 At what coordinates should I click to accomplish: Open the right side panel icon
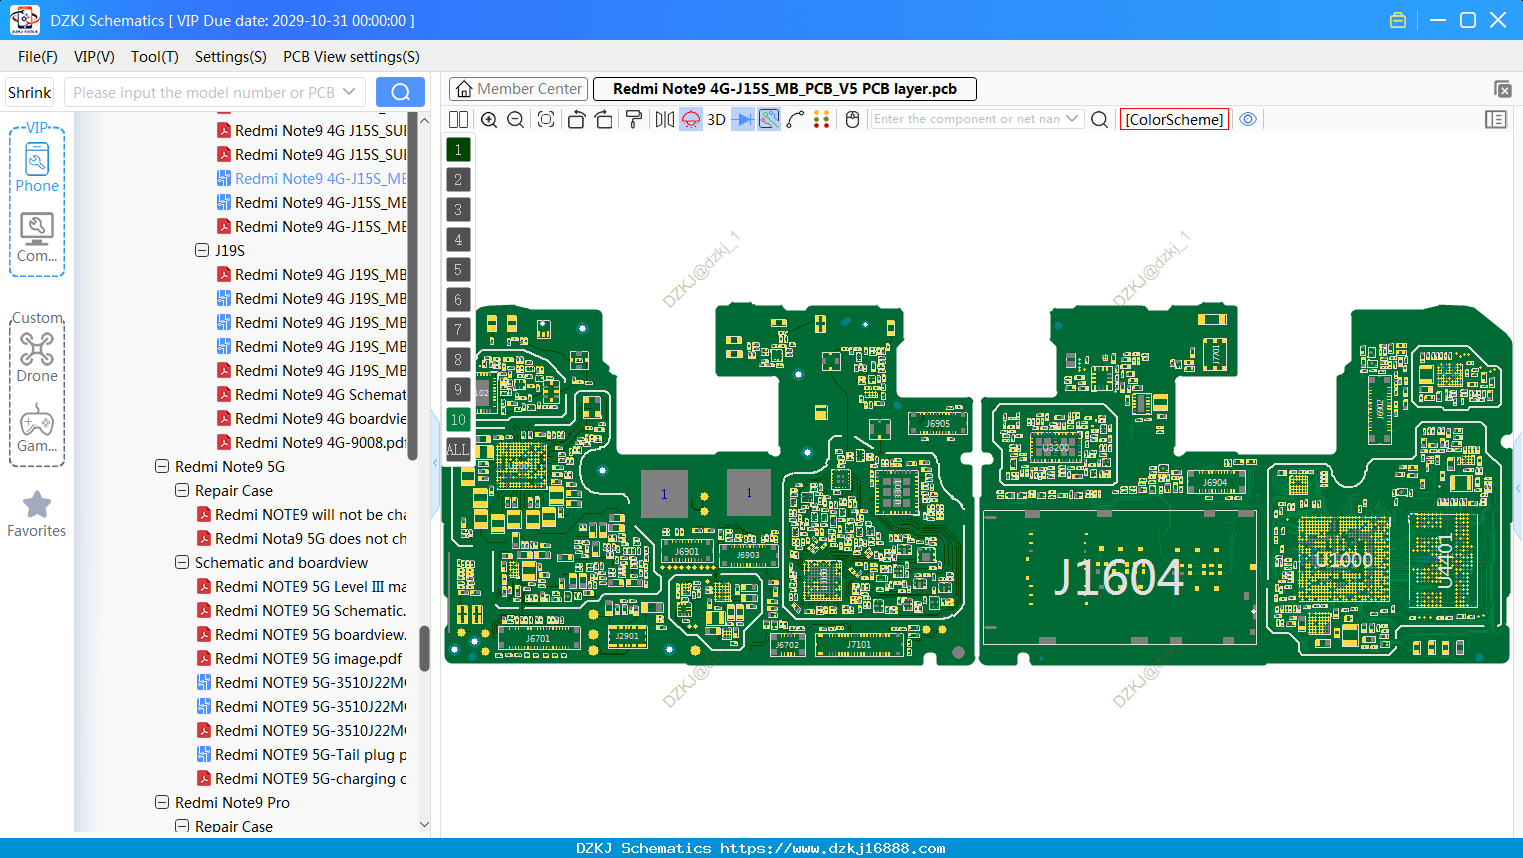click(1496, 119)
